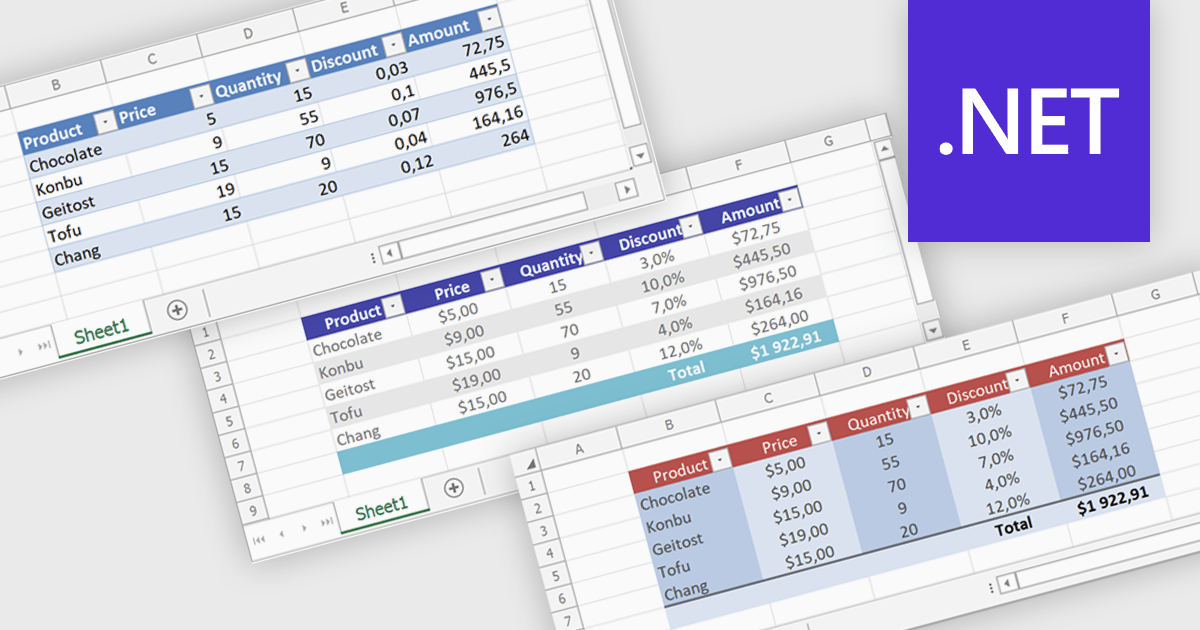Click the scroll-down arrow in the blue-table window
The image size is (1200, 630).
tap(640, 157)
